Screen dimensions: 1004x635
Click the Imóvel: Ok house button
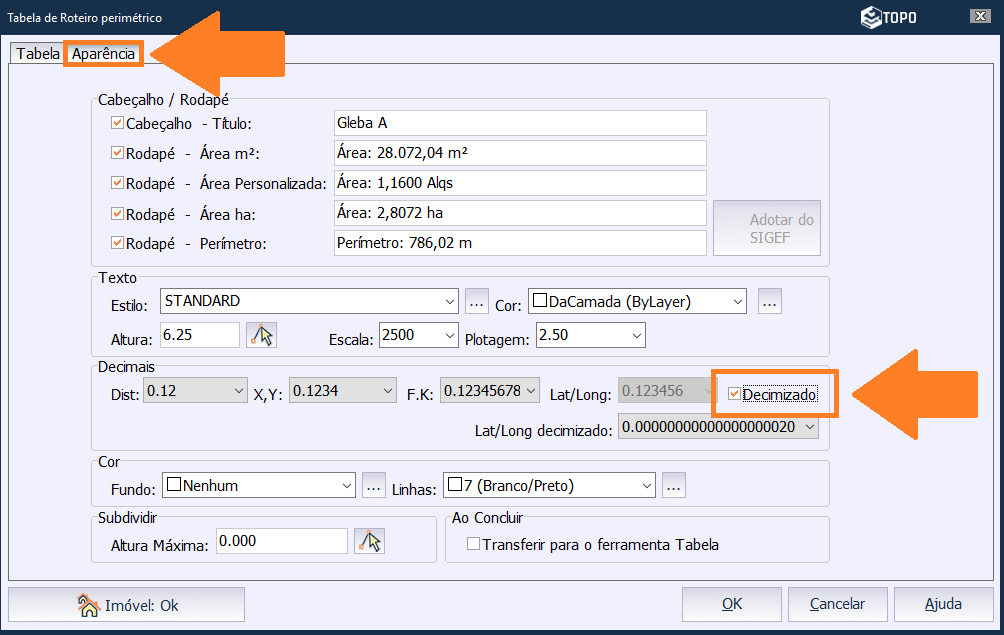pos(127,605)
